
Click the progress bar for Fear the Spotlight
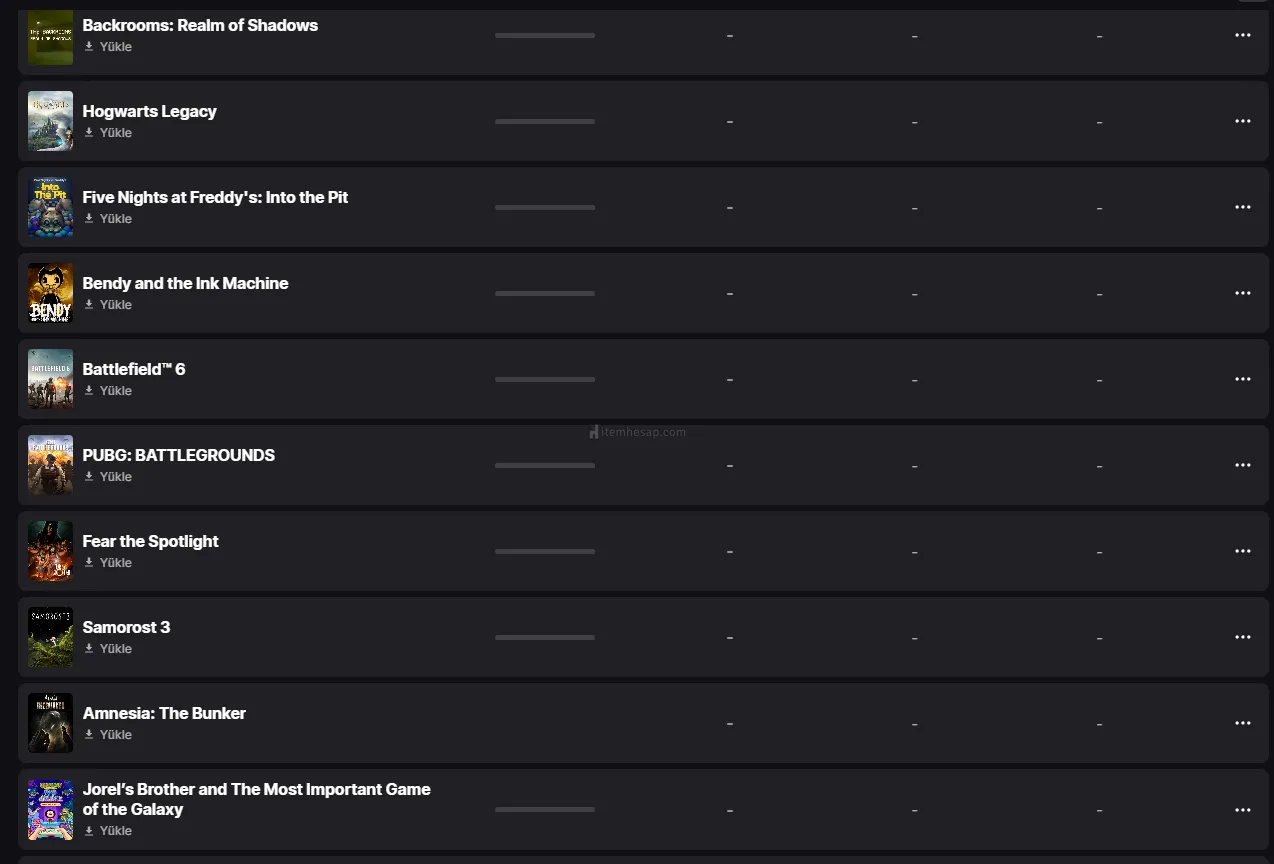[544, 551]
